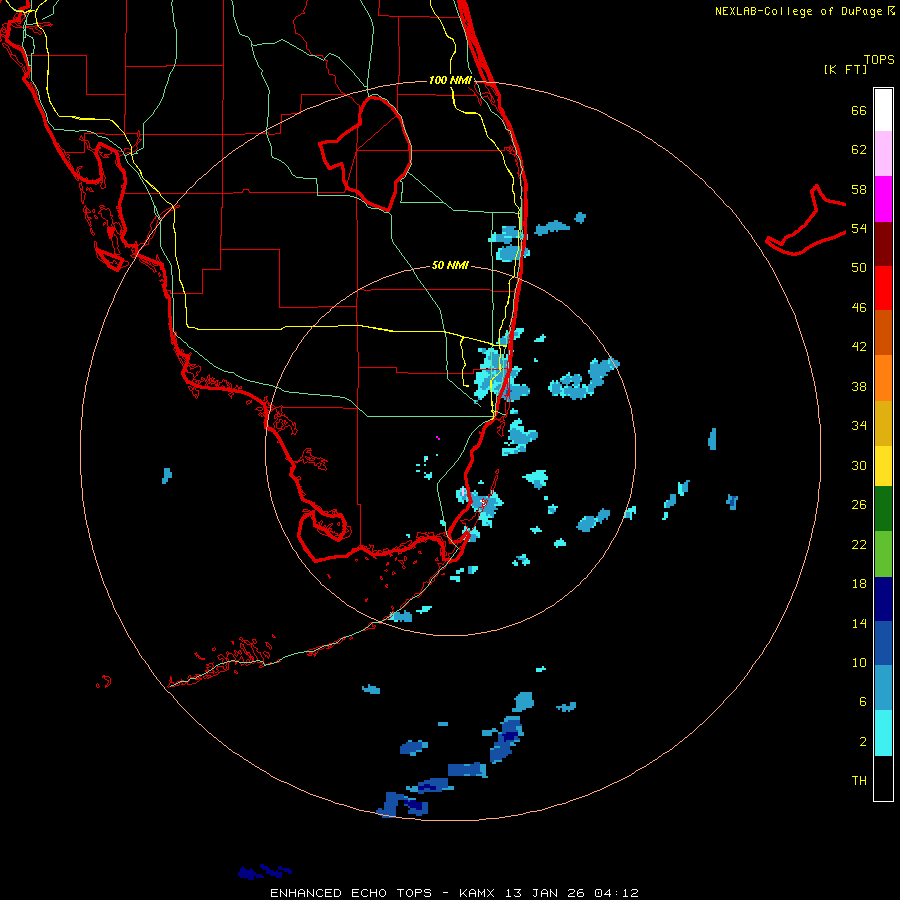Click the 50 legend value
The height and width of the screenshot is (900, 900).
coord(859,268)
